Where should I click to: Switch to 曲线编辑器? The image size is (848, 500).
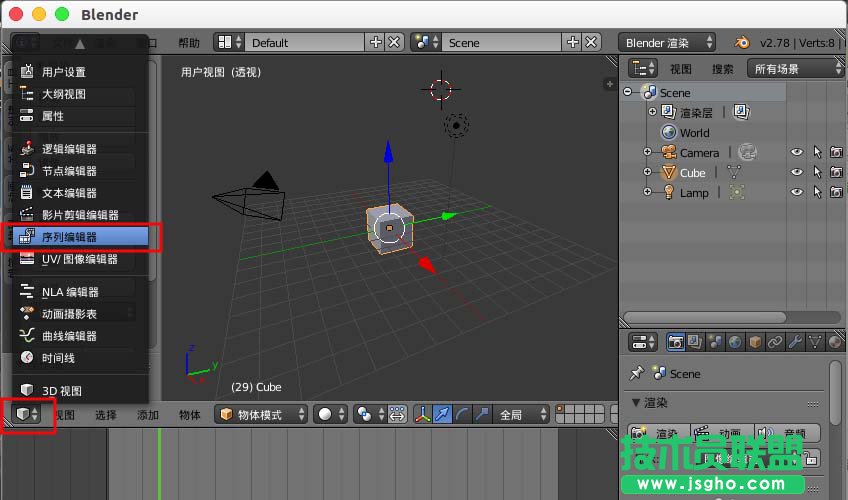(80, 336)
